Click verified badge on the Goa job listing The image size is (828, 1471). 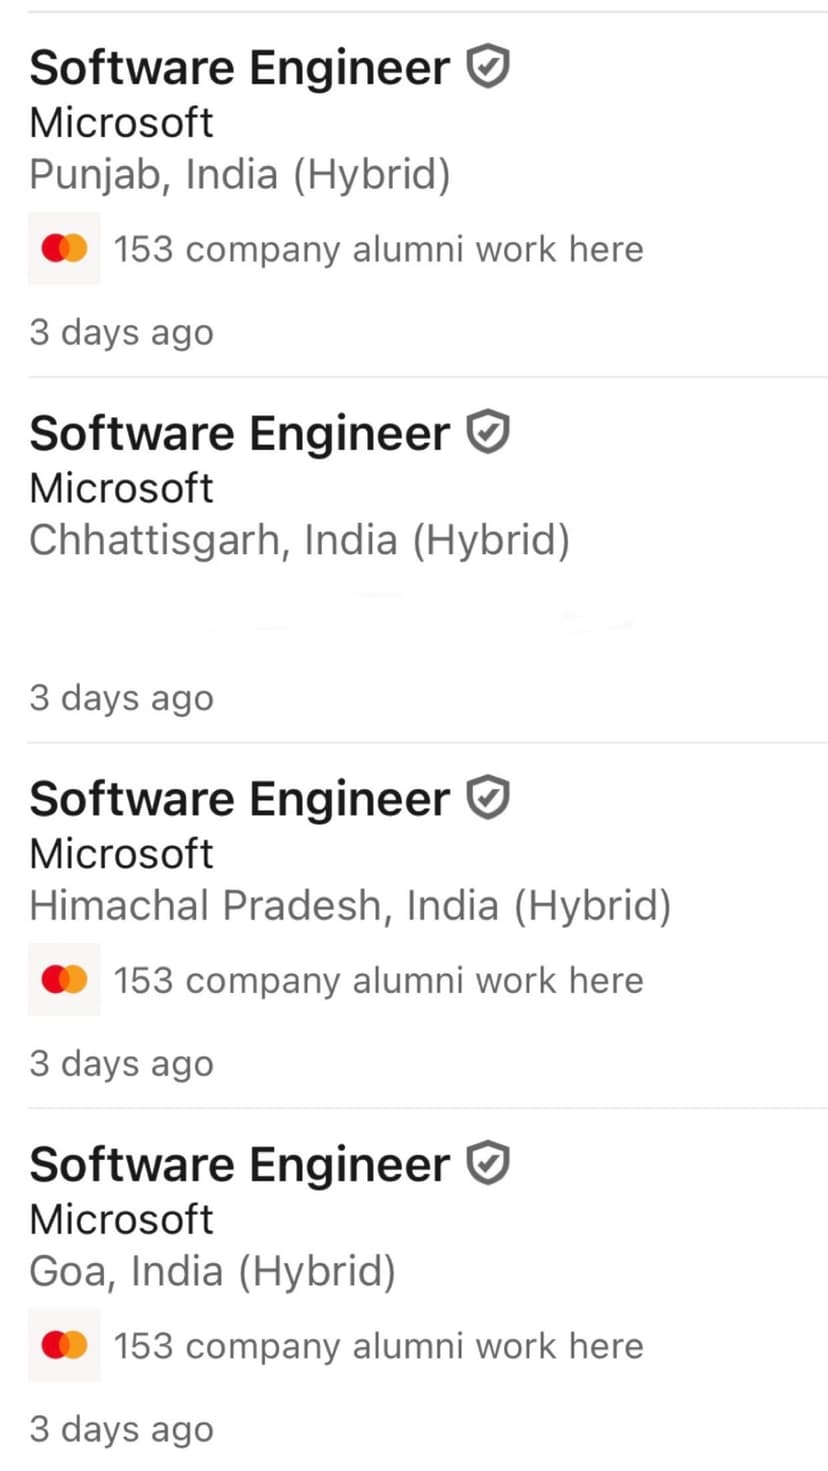tap(489, 1164)
